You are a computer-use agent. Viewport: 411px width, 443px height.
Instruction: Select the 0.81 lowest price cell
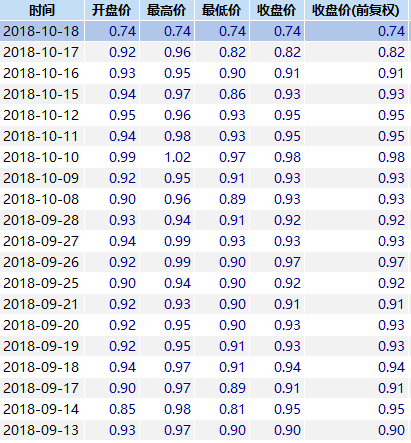pyautogui.click(x=222, y=409)
